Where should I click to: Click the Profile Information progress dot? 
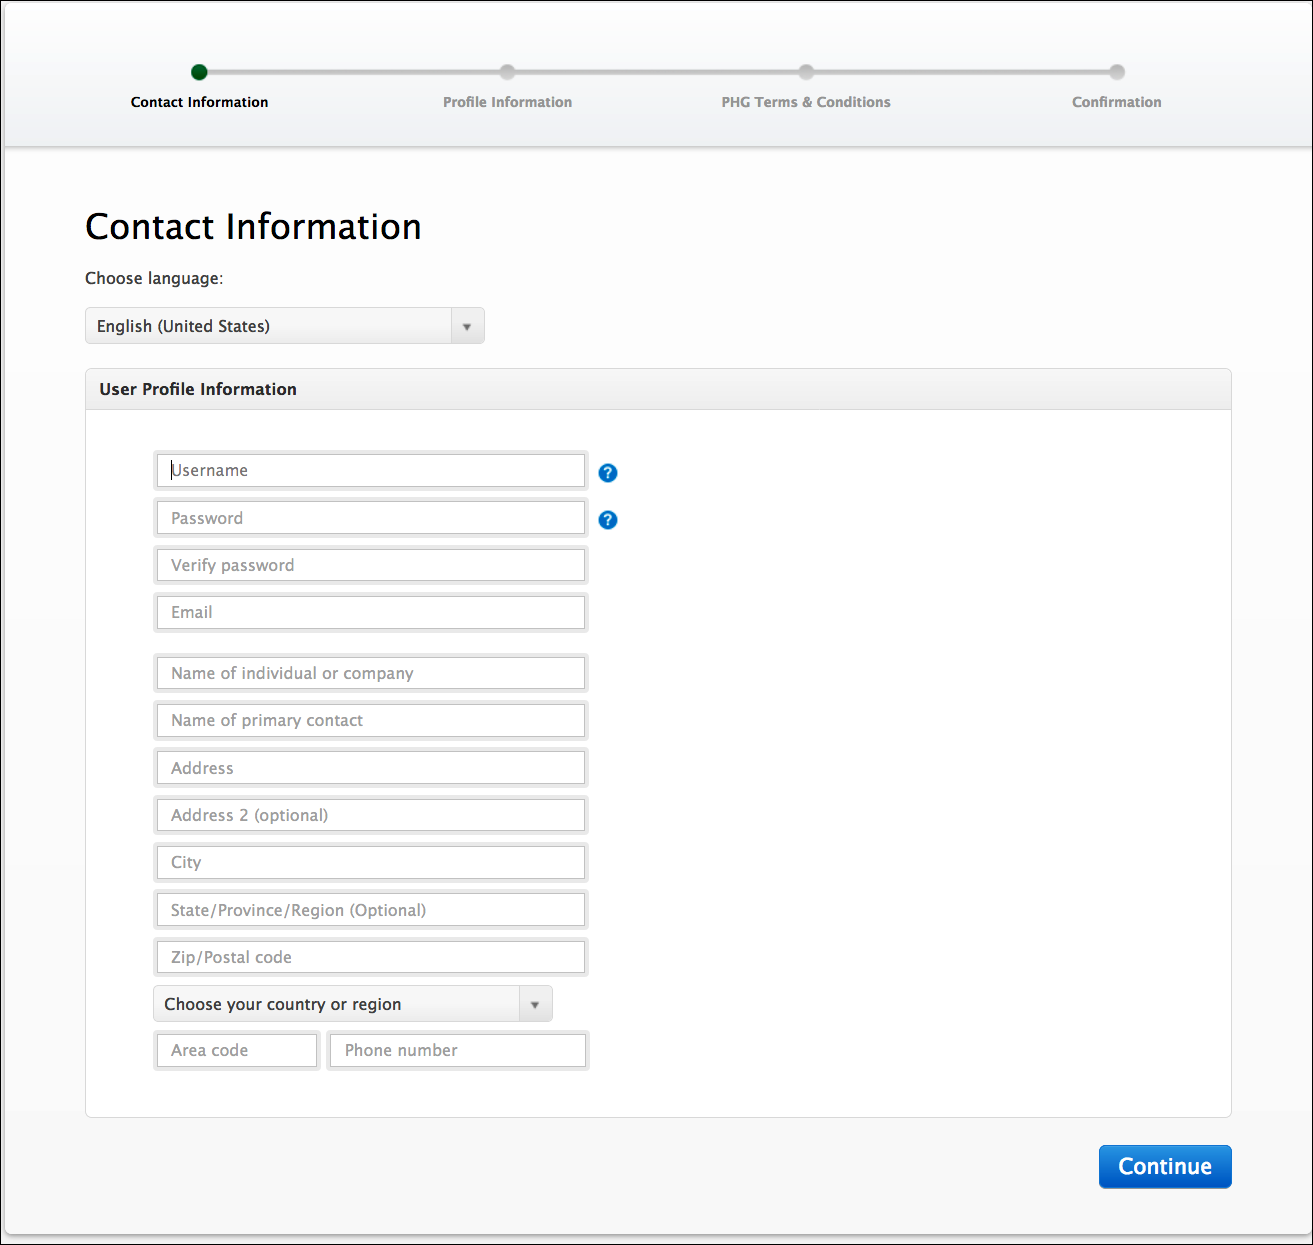pyautogui.click(x=507, y=72)
